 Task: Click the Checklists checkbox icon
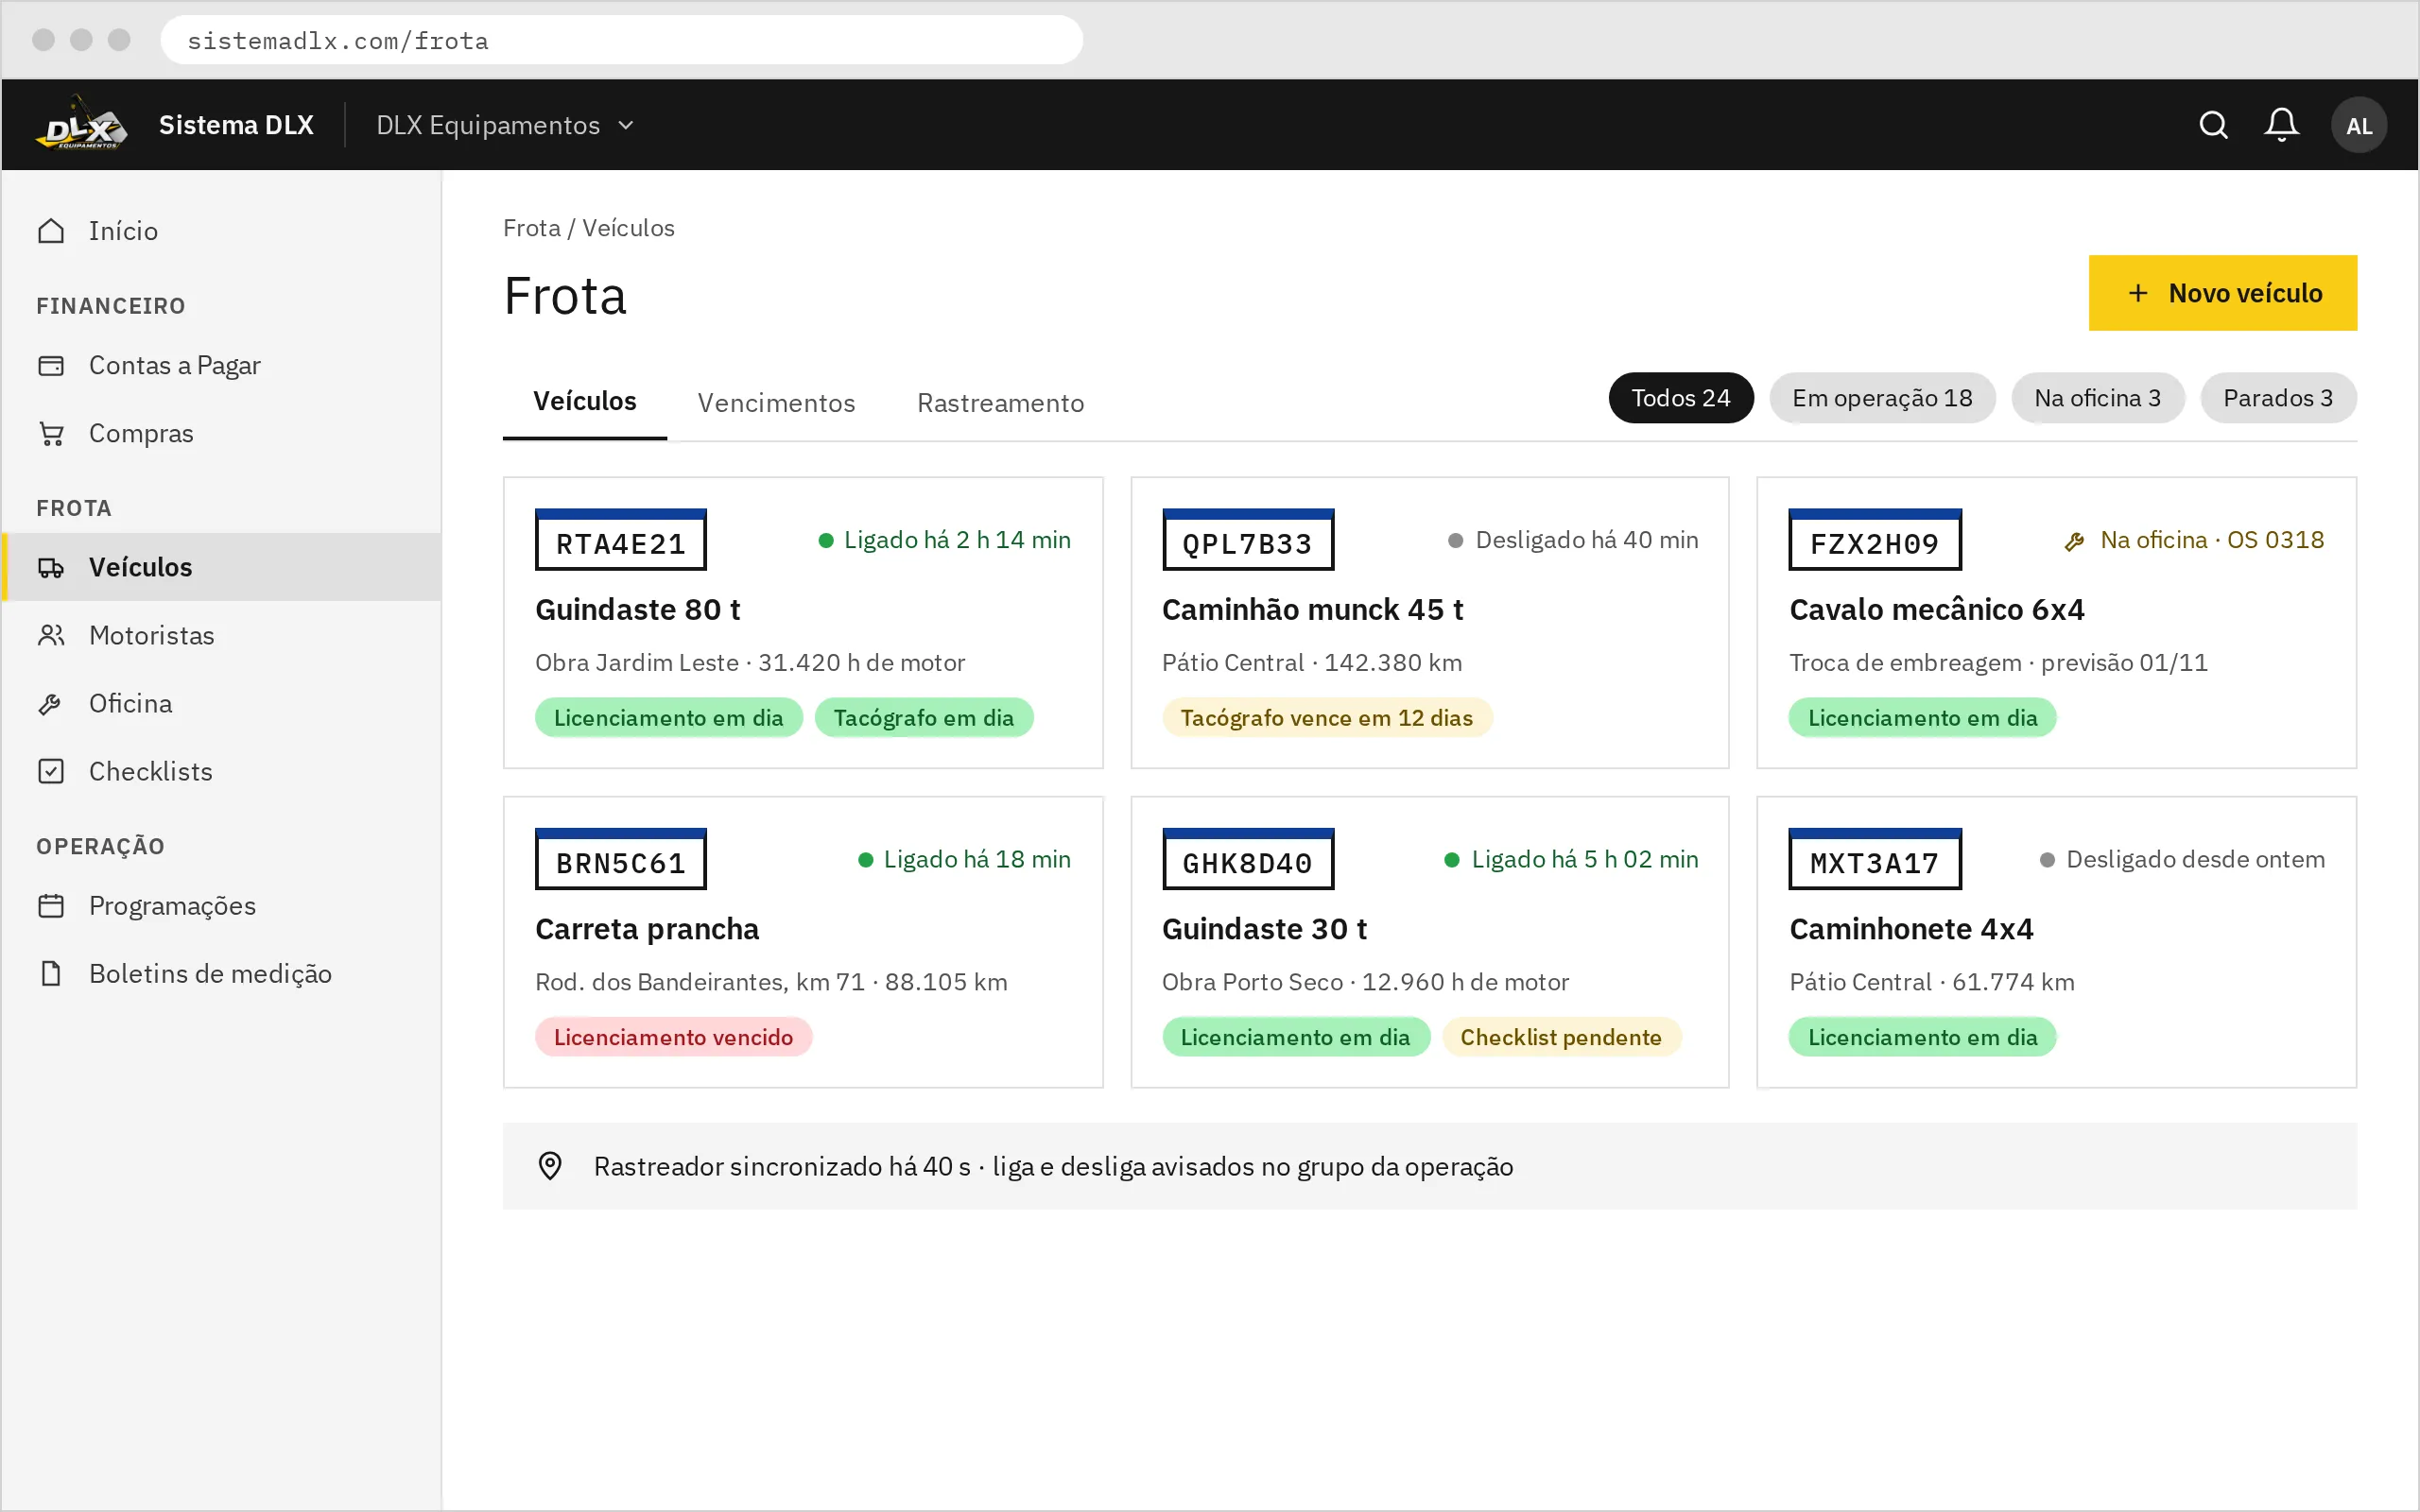[x=51, y=771]
